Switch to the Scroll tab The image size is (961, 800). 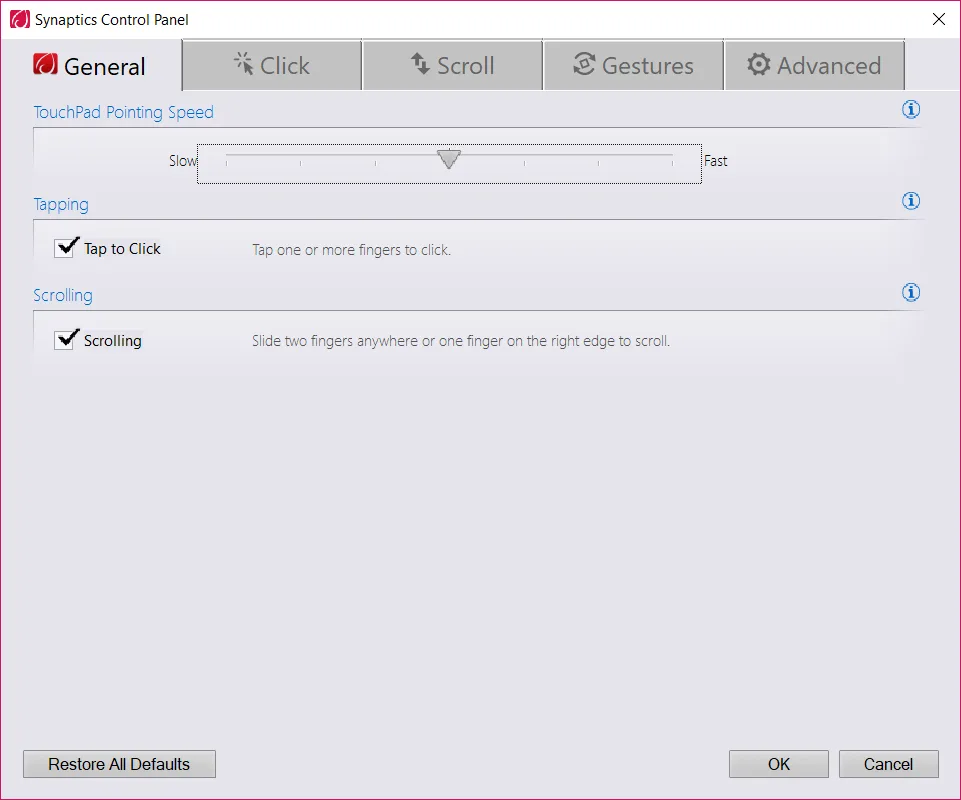452,65
